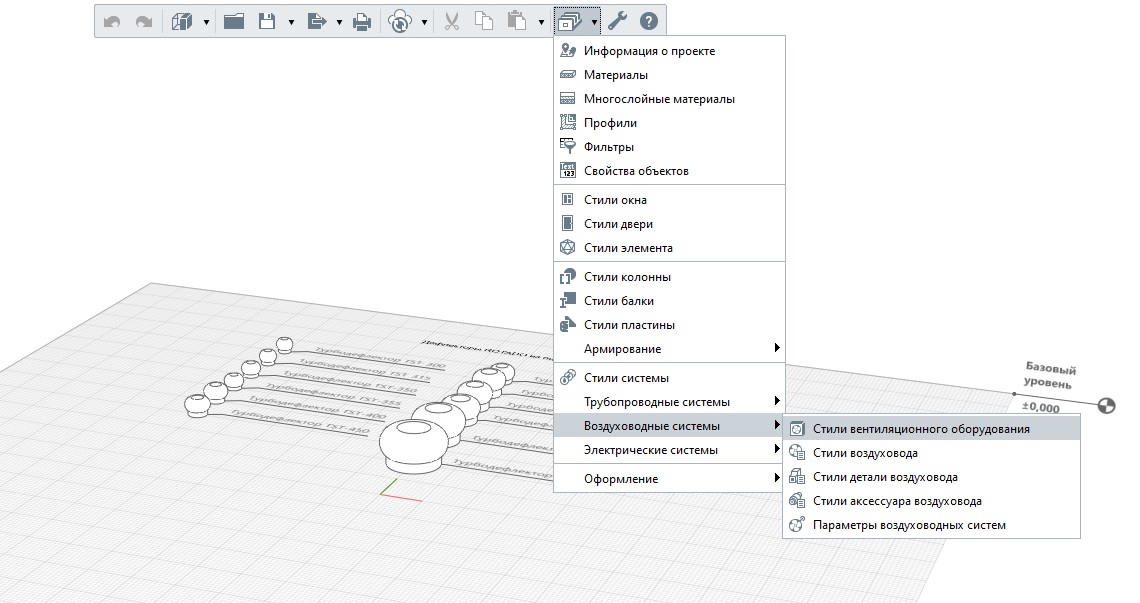Open 'Стили балки' menu item
The height and width of the screenshot is (603, 1140).
670,301
